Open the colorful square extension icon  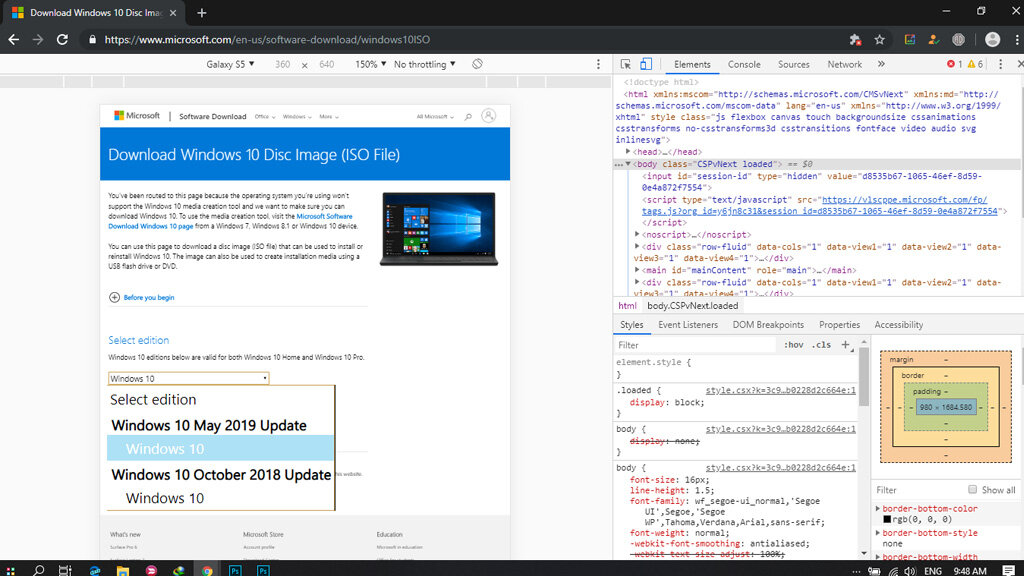pyautogui.click(x=909, y=40)
